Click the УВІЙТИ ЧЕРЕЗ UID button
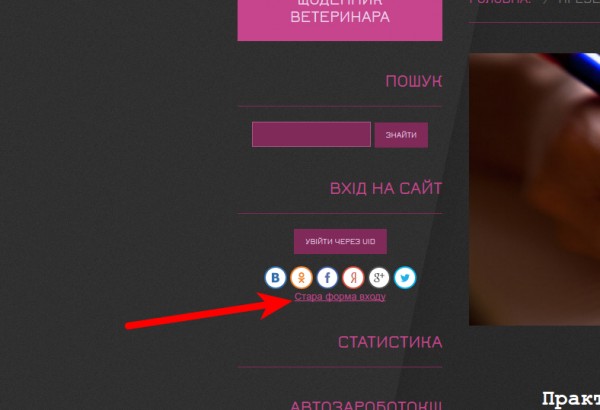This screenshot has height=410, width=600. pyautogui.click(x=340, y=242)
